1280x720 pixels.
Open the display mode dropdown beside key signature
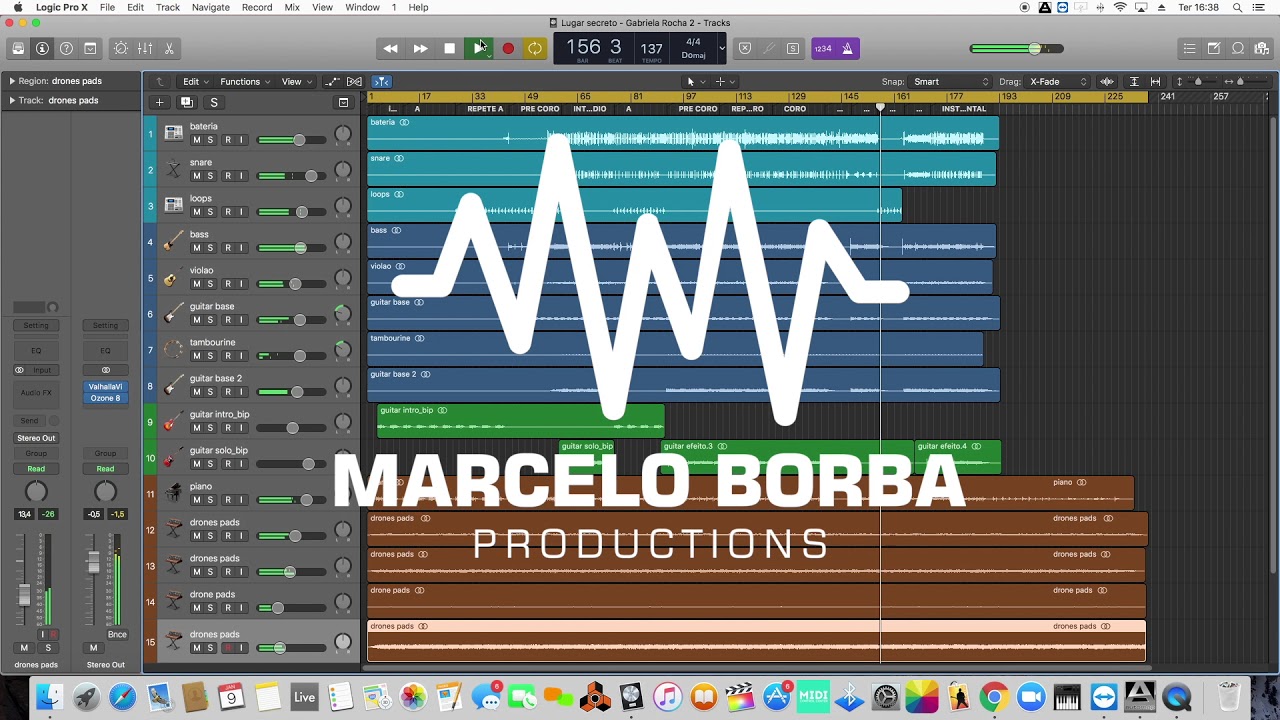(x=722, y=48)
